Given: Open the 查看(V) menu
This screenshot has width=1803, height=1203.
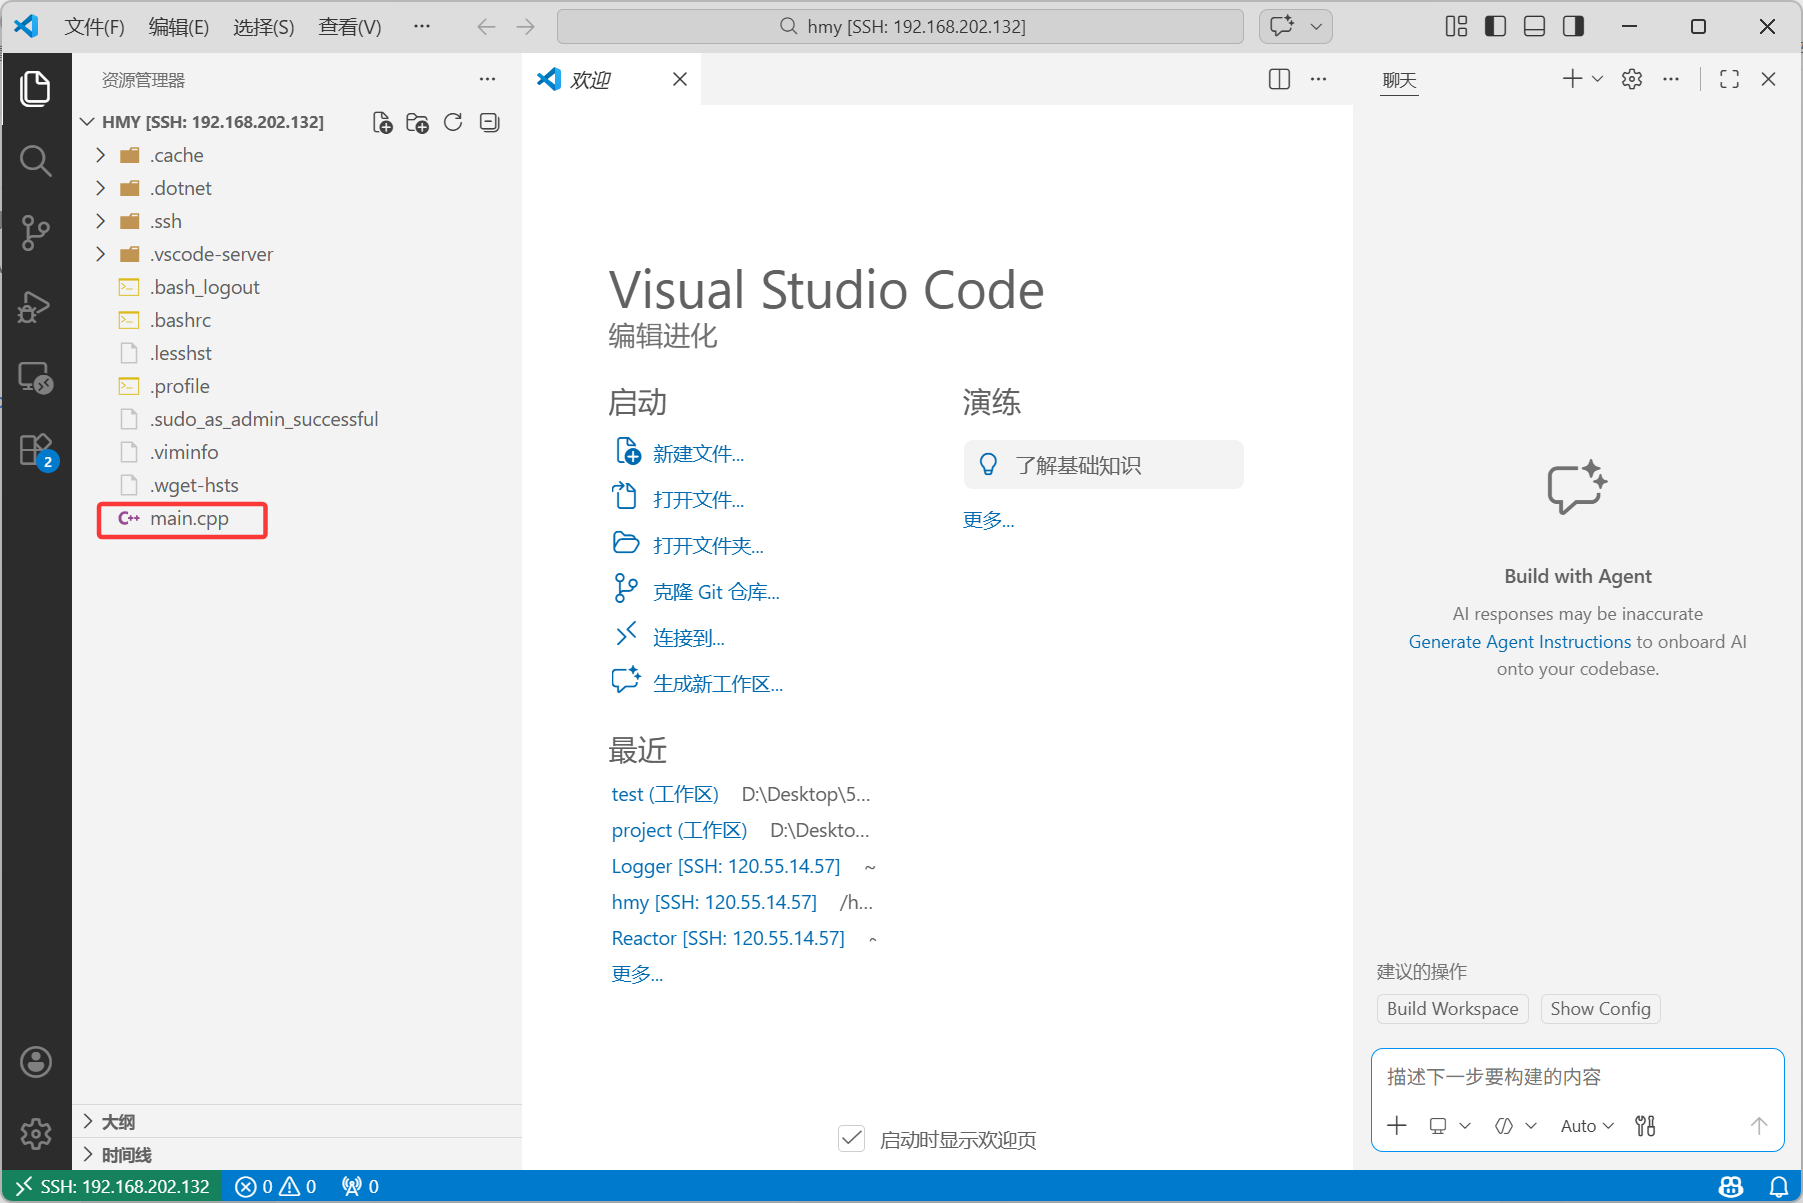Looking at the screenshot, I should coord(350,26).
